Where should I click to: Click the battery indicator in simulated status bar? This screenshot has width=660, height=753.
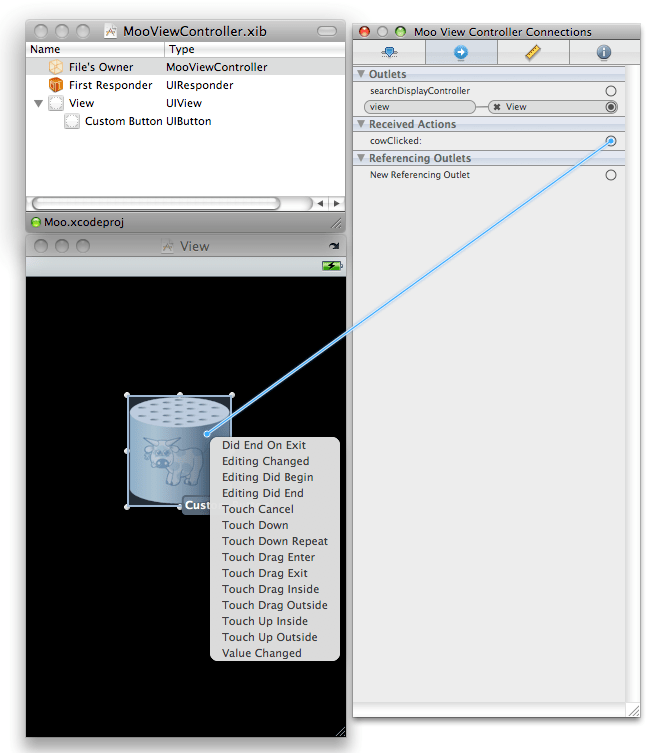[331, 266]
